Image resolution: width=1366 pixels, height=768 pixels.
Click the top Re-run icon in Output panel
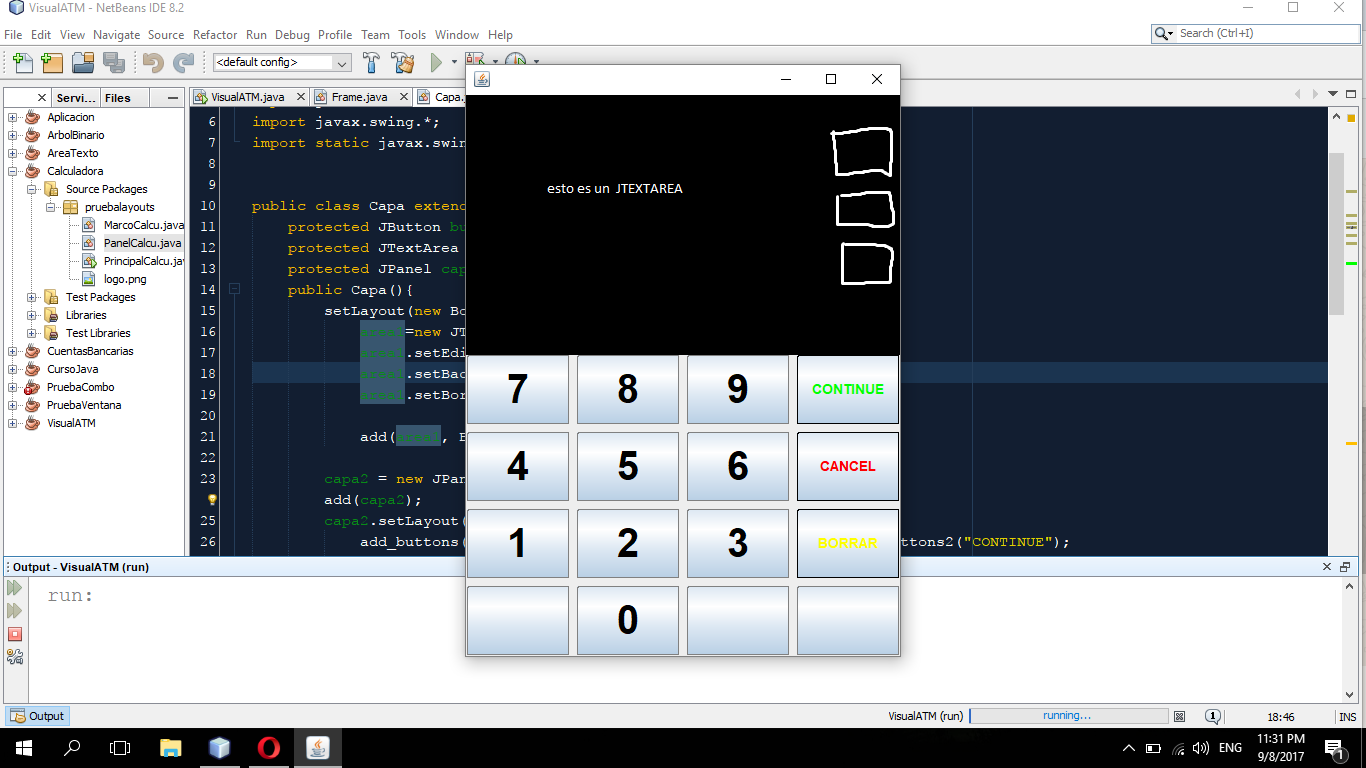click(x=15, y=588)
